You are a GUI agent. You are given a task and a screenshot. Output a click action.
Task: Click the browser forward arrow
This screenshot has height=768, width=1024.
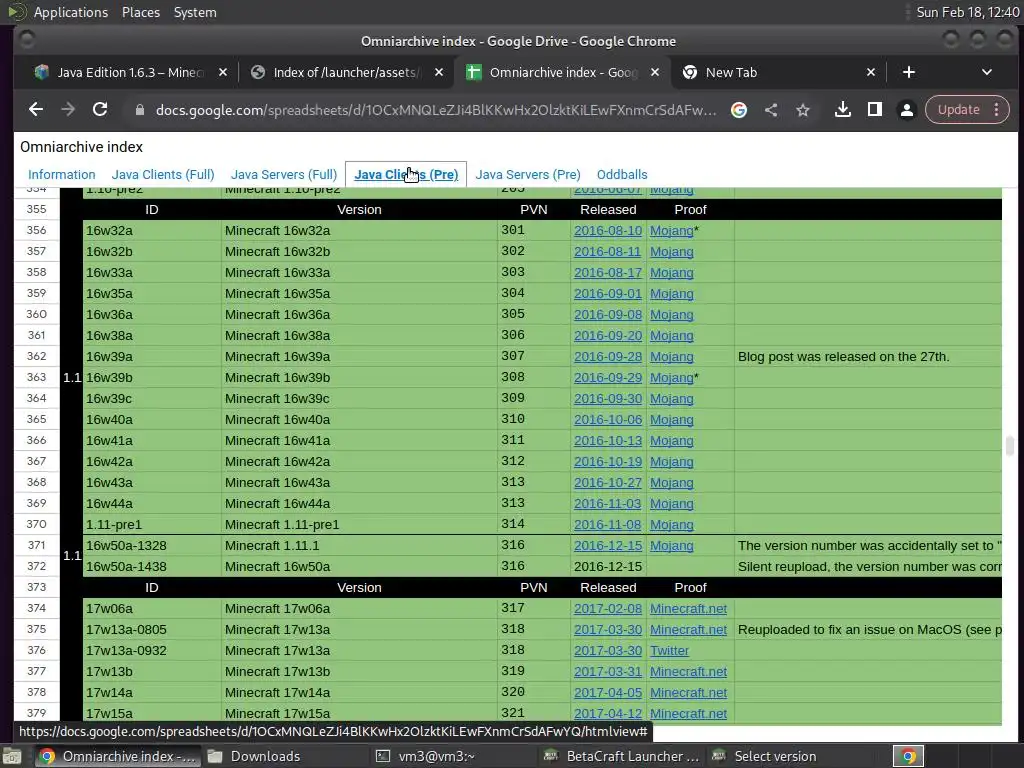pyautogui.click(x=68, y=110)
